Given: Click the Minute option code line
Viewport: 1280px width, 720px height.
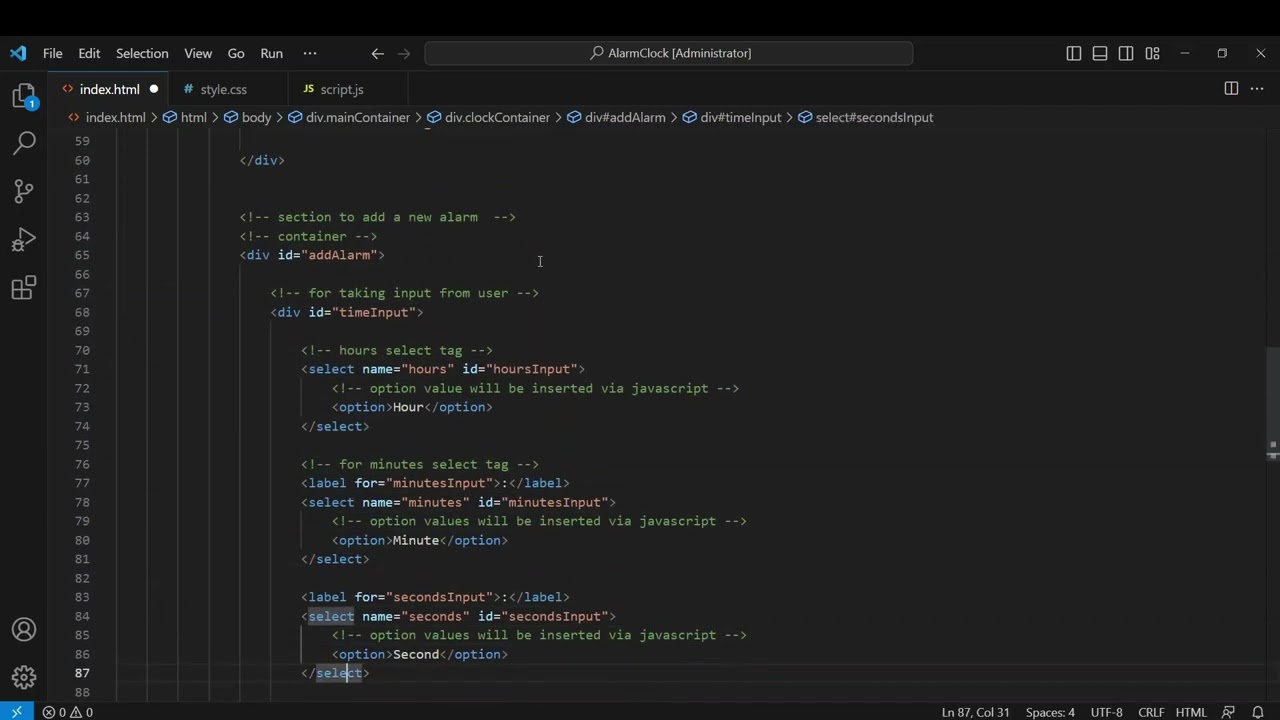Looking at the screenshot, I should coord(420,540).
